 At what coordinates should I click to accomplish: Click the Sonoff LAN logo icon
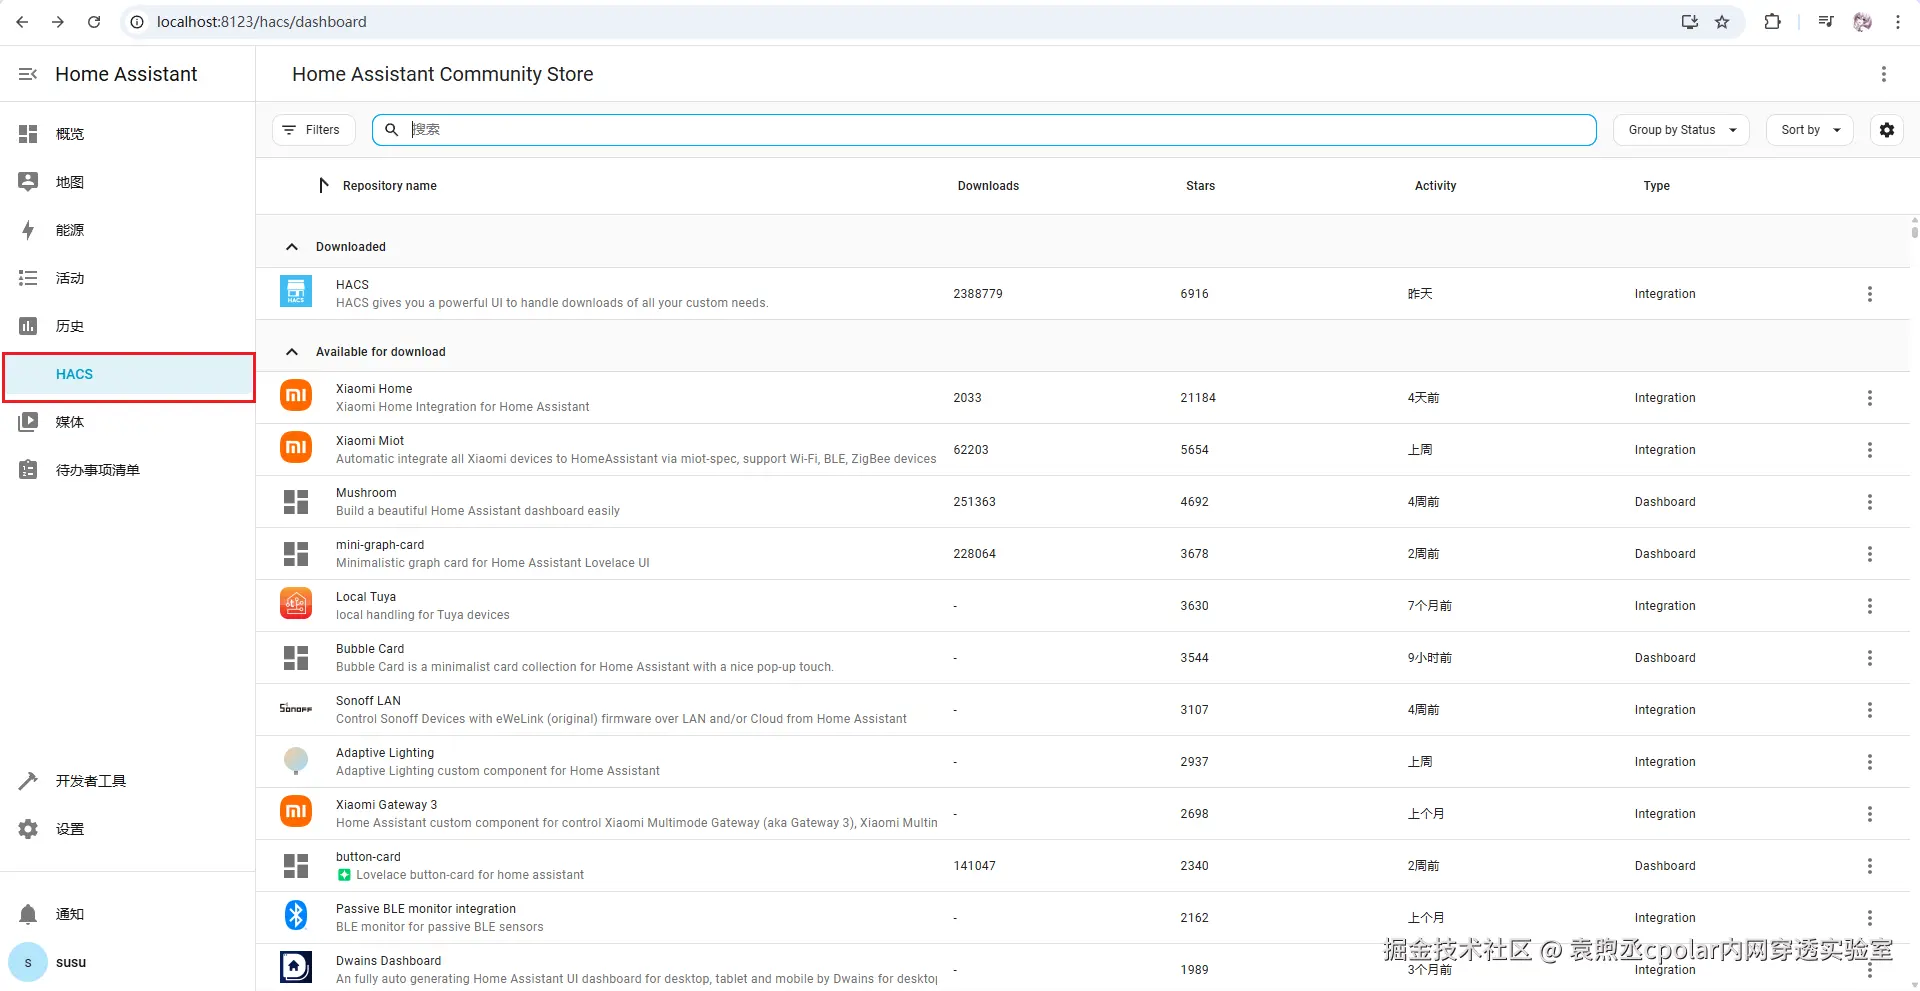pyautogui.click(x=296, y=708)
